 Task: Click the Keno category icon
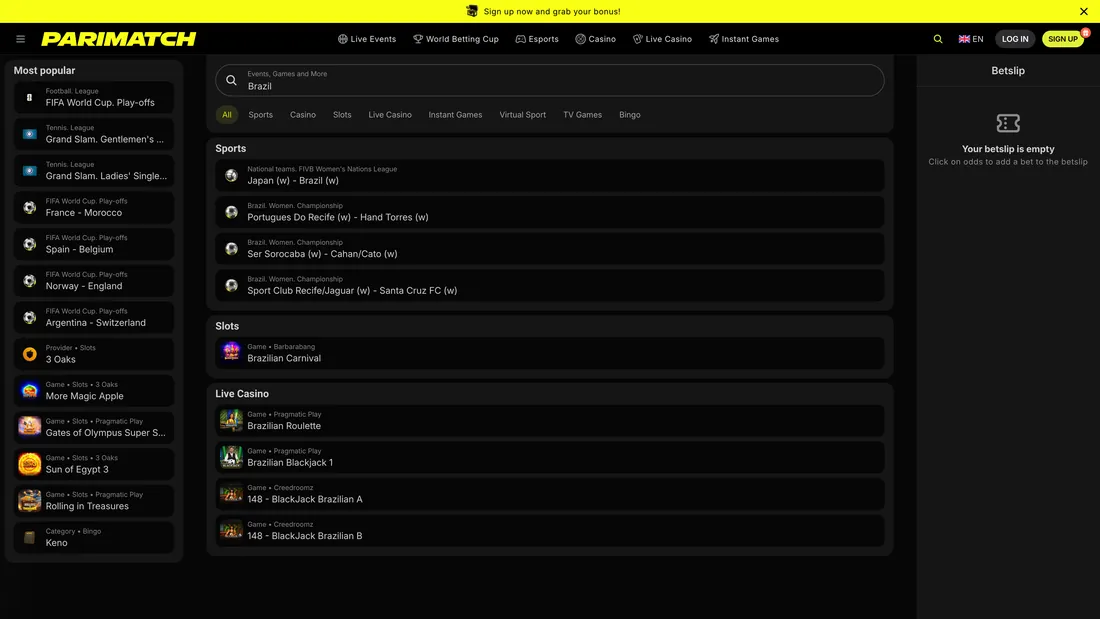tap(29, 538)
